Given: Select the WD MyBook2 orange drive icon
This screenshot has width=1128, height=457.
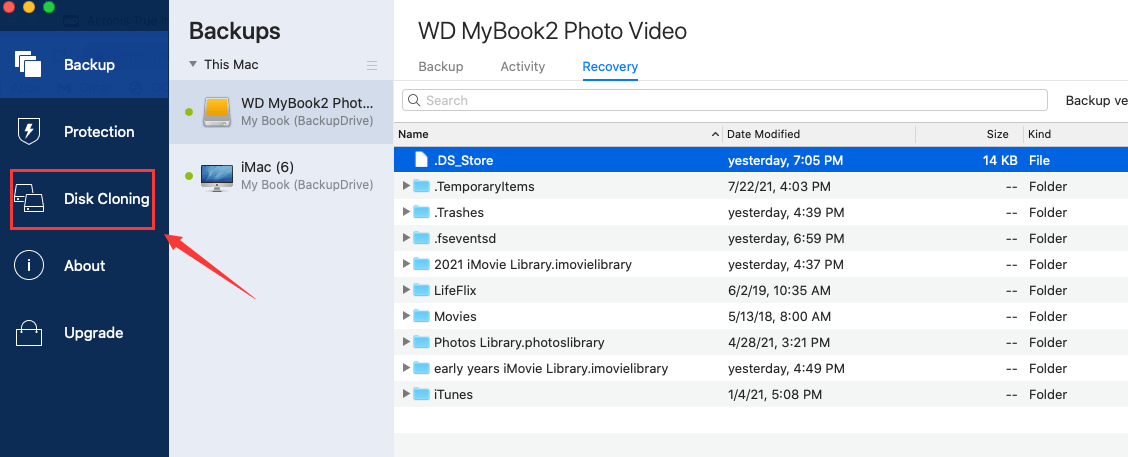Looking at the screenshot, I should (217, 112).
